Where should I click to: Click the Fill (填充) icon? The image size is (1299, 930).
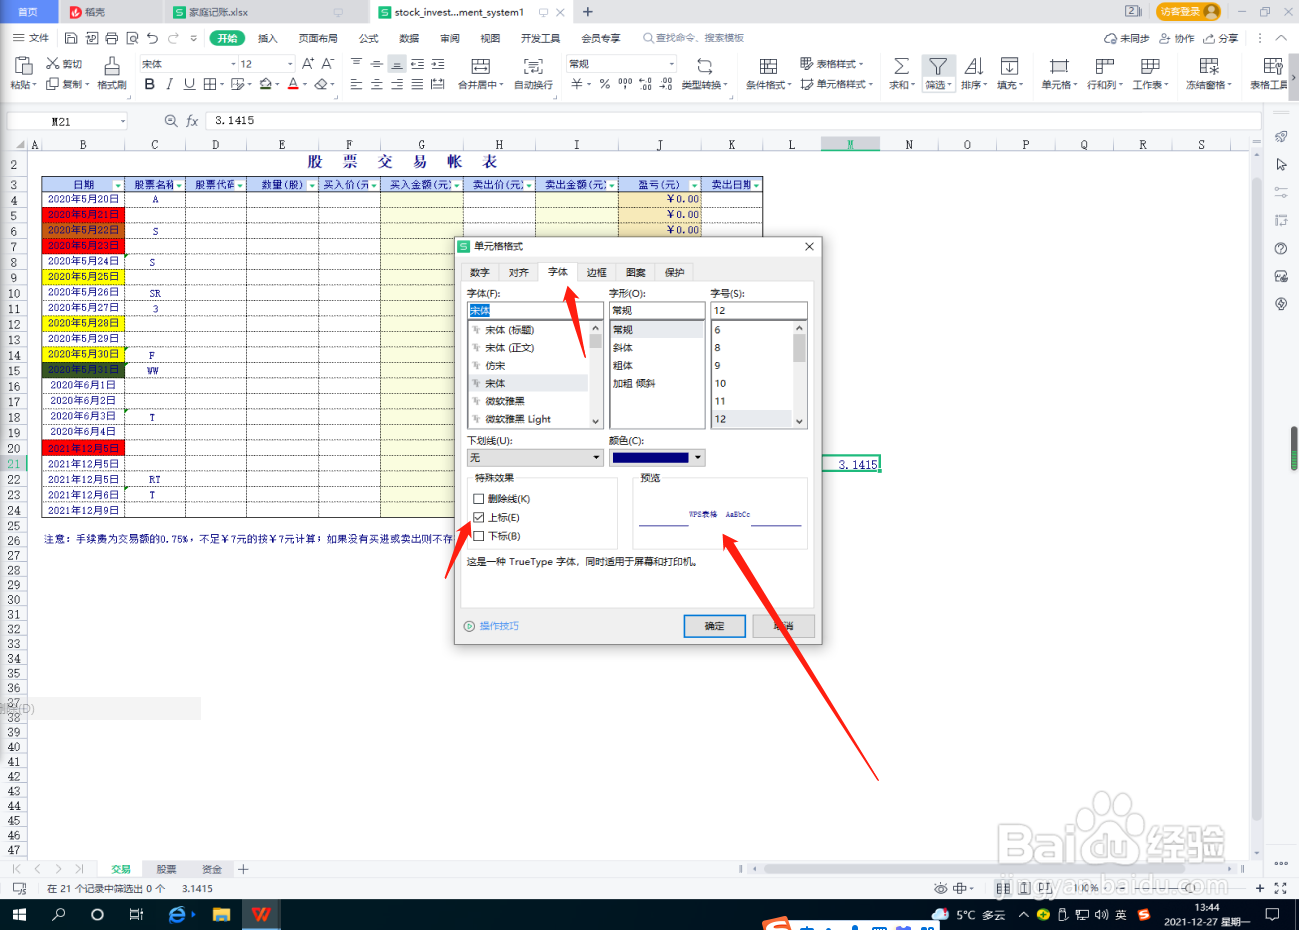pos(1009,66)
